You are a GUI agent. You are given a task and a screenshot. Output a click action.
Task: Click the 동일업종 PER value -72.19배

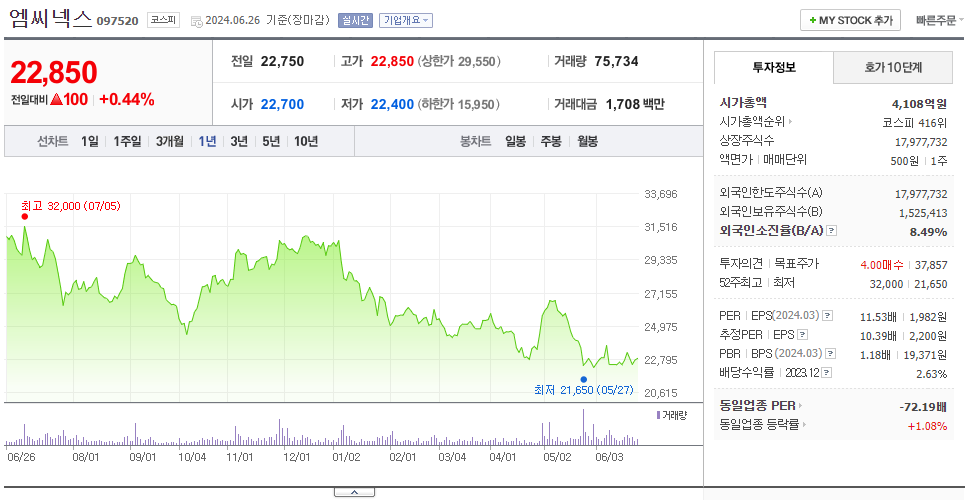(923, 407)
